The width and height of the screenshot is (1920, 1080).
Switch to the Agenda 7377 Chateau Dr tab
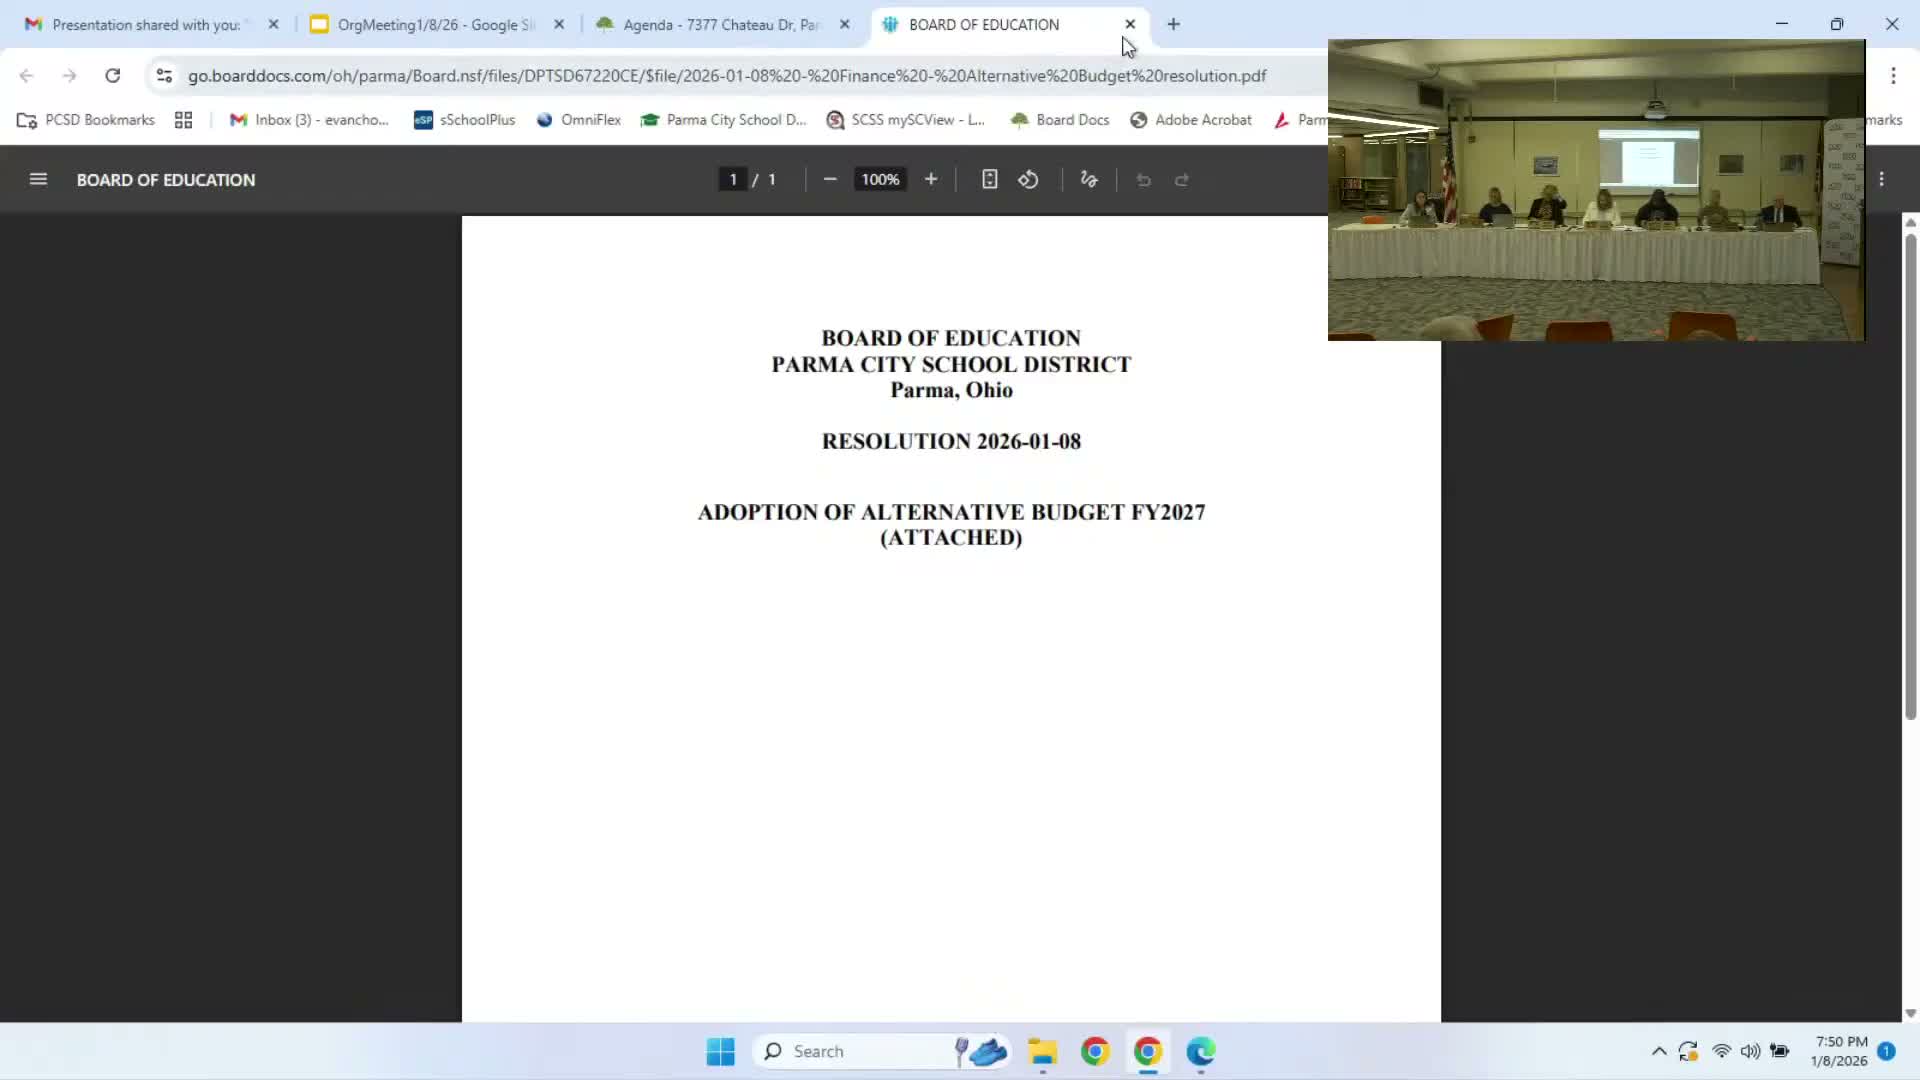click(720, 25)
